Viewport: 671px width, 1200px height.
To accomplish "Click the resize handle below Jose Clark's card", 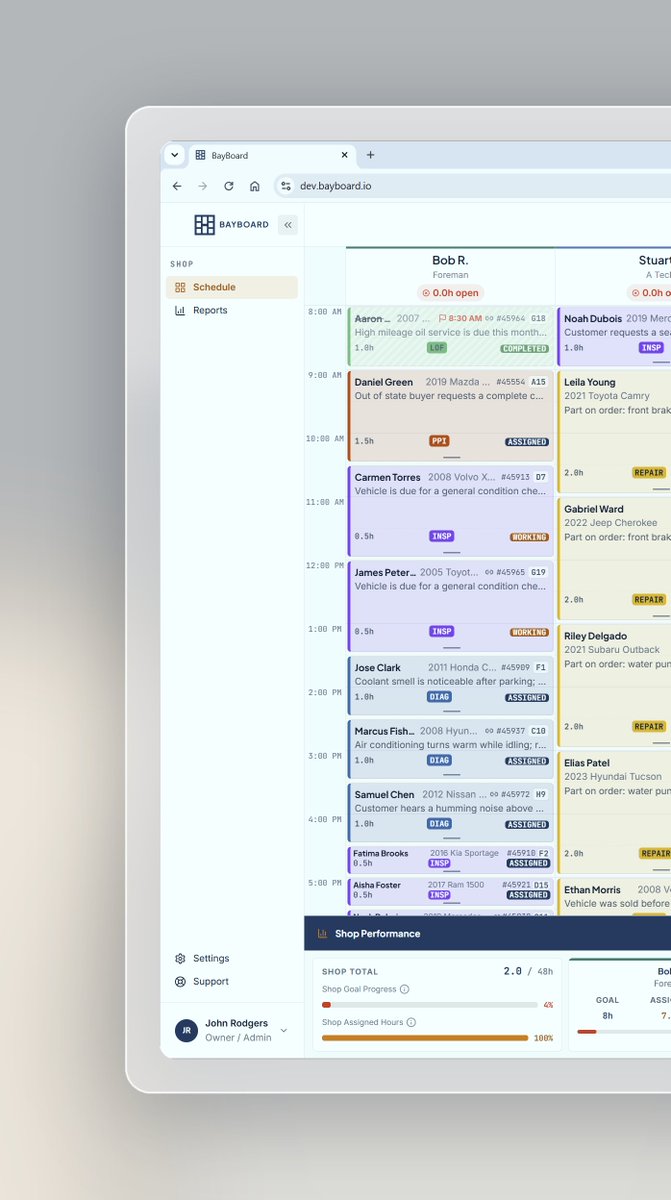I will click(451, 711).
